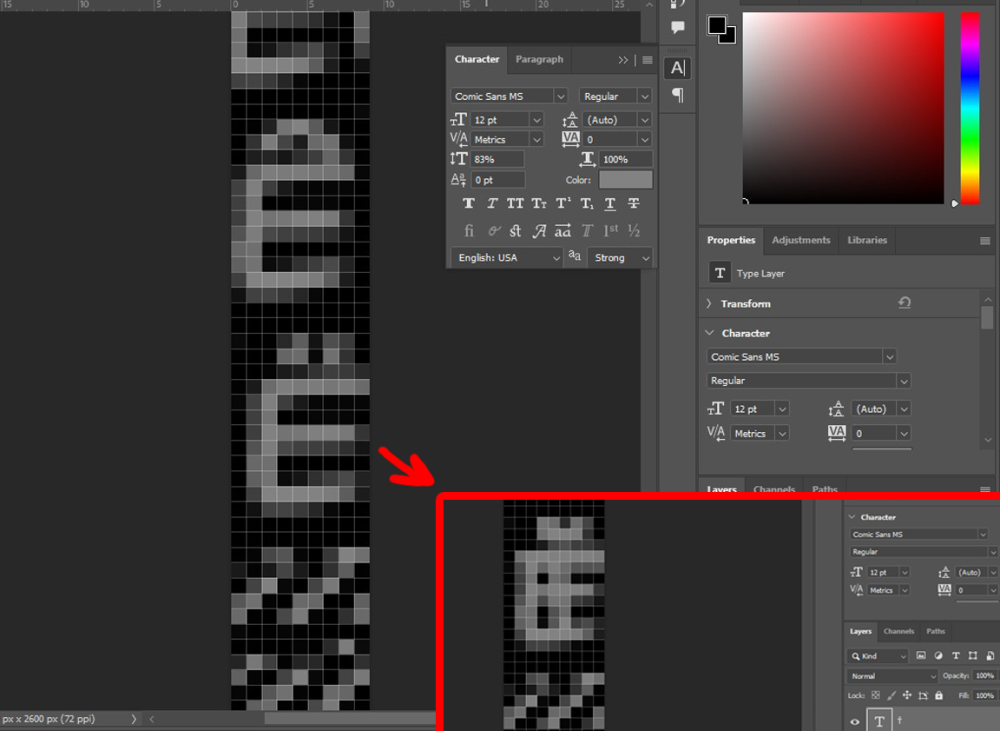Open the Character panel flyout menu

pos(647,60)
